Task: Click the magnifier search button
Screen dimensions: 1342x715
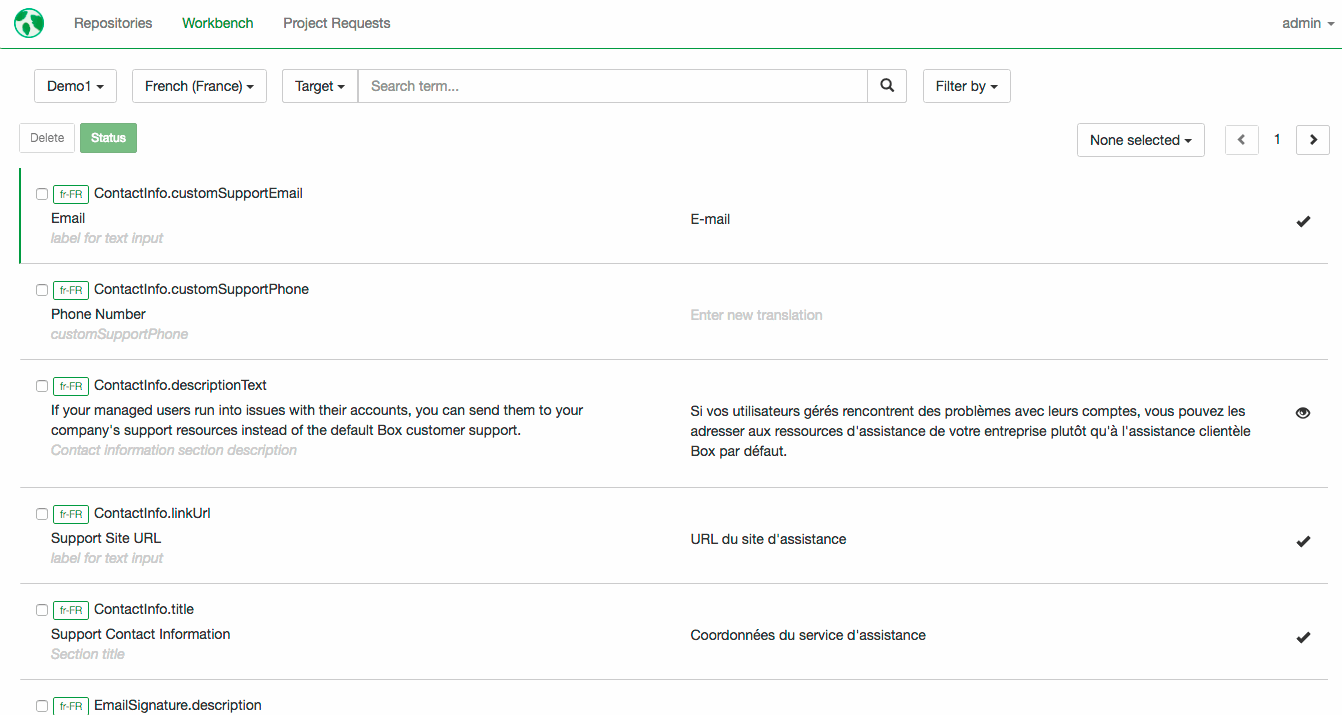Action: click(x=887, y=86)
